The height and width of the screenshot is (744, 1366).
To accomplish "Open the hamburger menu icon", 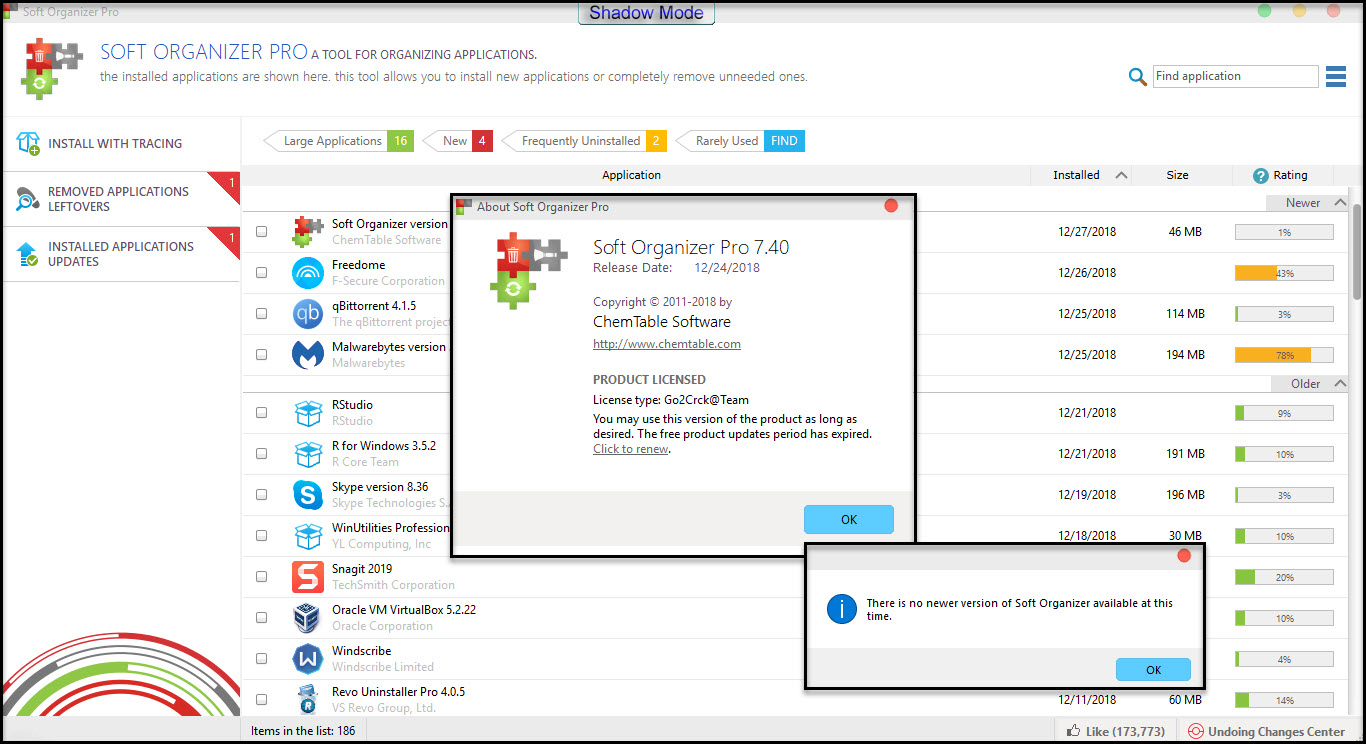I will pyautogui.click(x=1336, y=77).
